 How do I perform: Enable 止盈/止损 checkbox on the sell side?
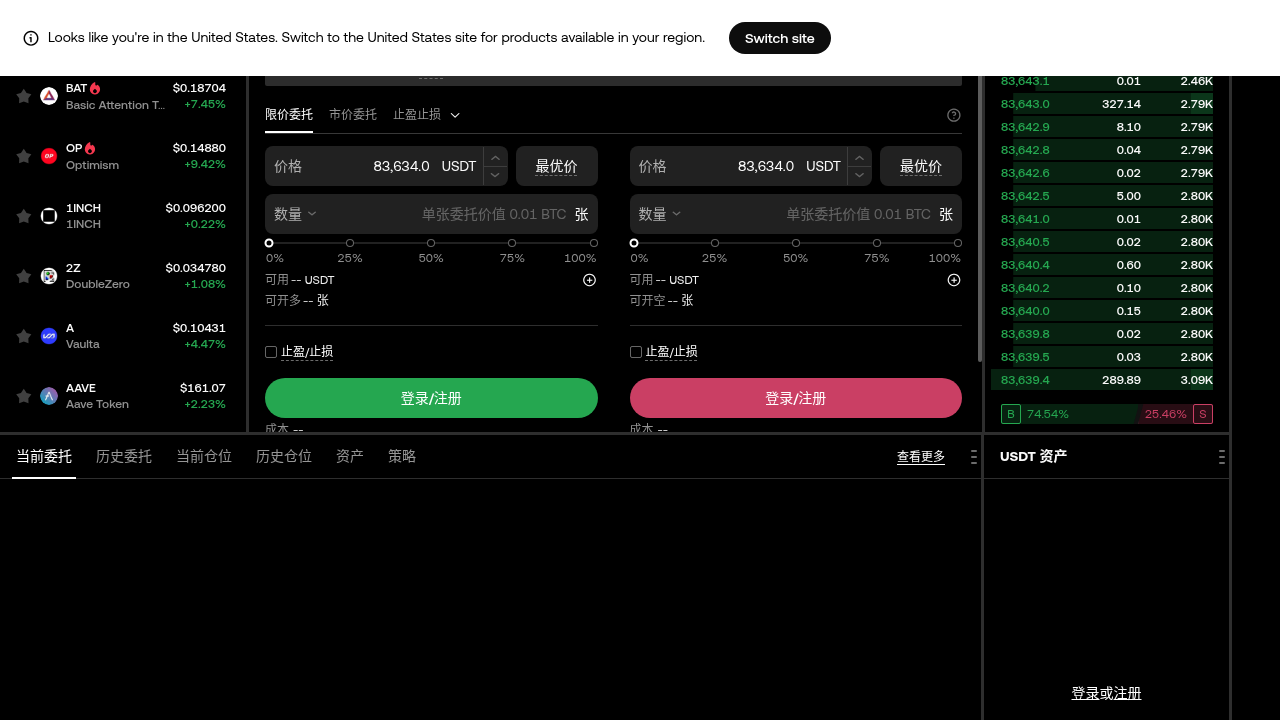pyautogui.click(x=636, y=352)
